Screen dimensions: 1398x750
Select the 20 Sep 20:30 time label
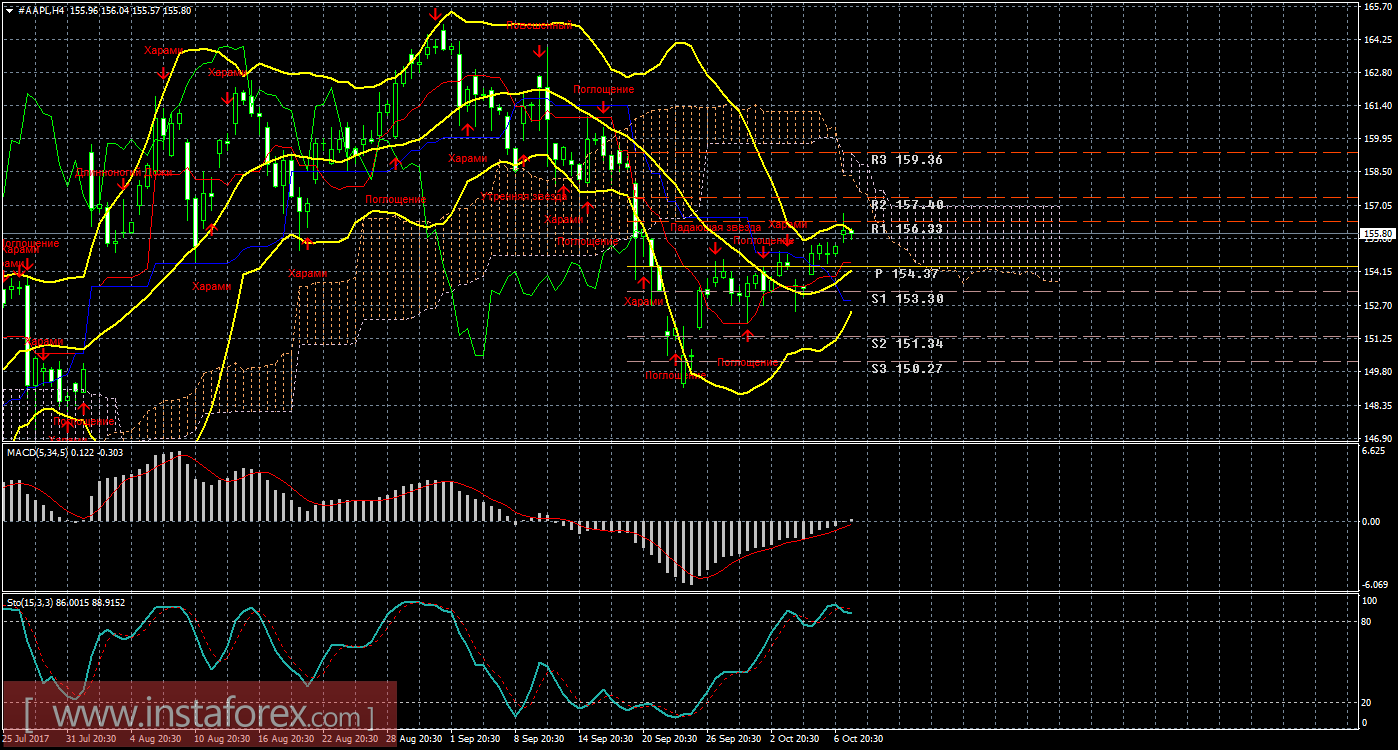[x=670, y=739]
